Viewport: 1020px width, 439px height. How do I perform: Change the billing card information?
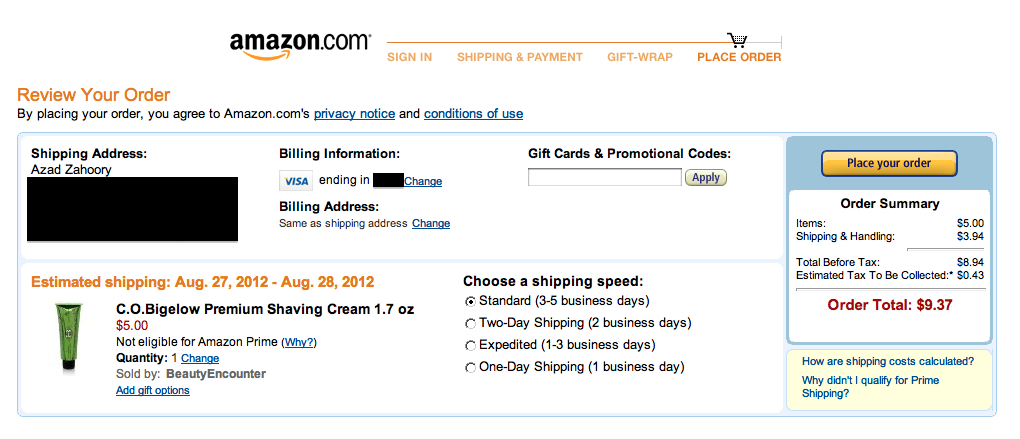pyautogui.click(x=423, y=181)
